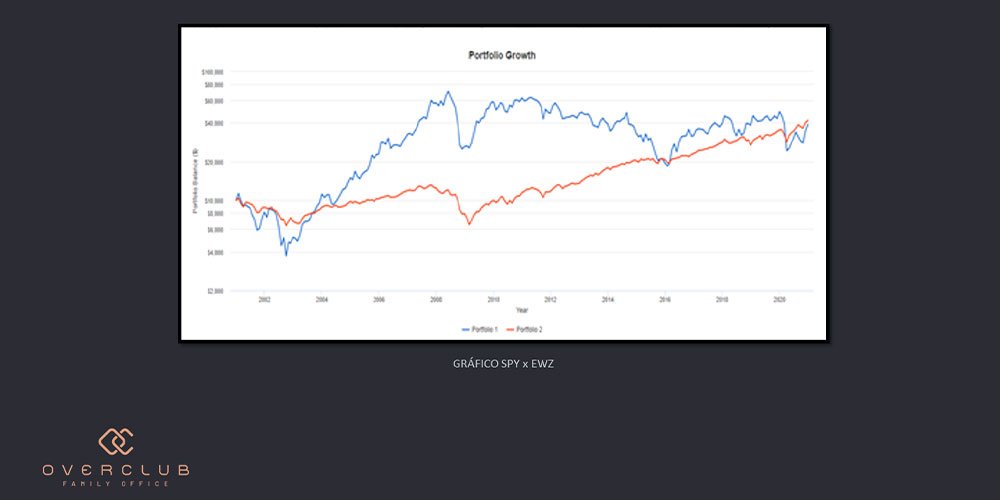Click the $20,000 y-axis label

[x=213, y=162]
